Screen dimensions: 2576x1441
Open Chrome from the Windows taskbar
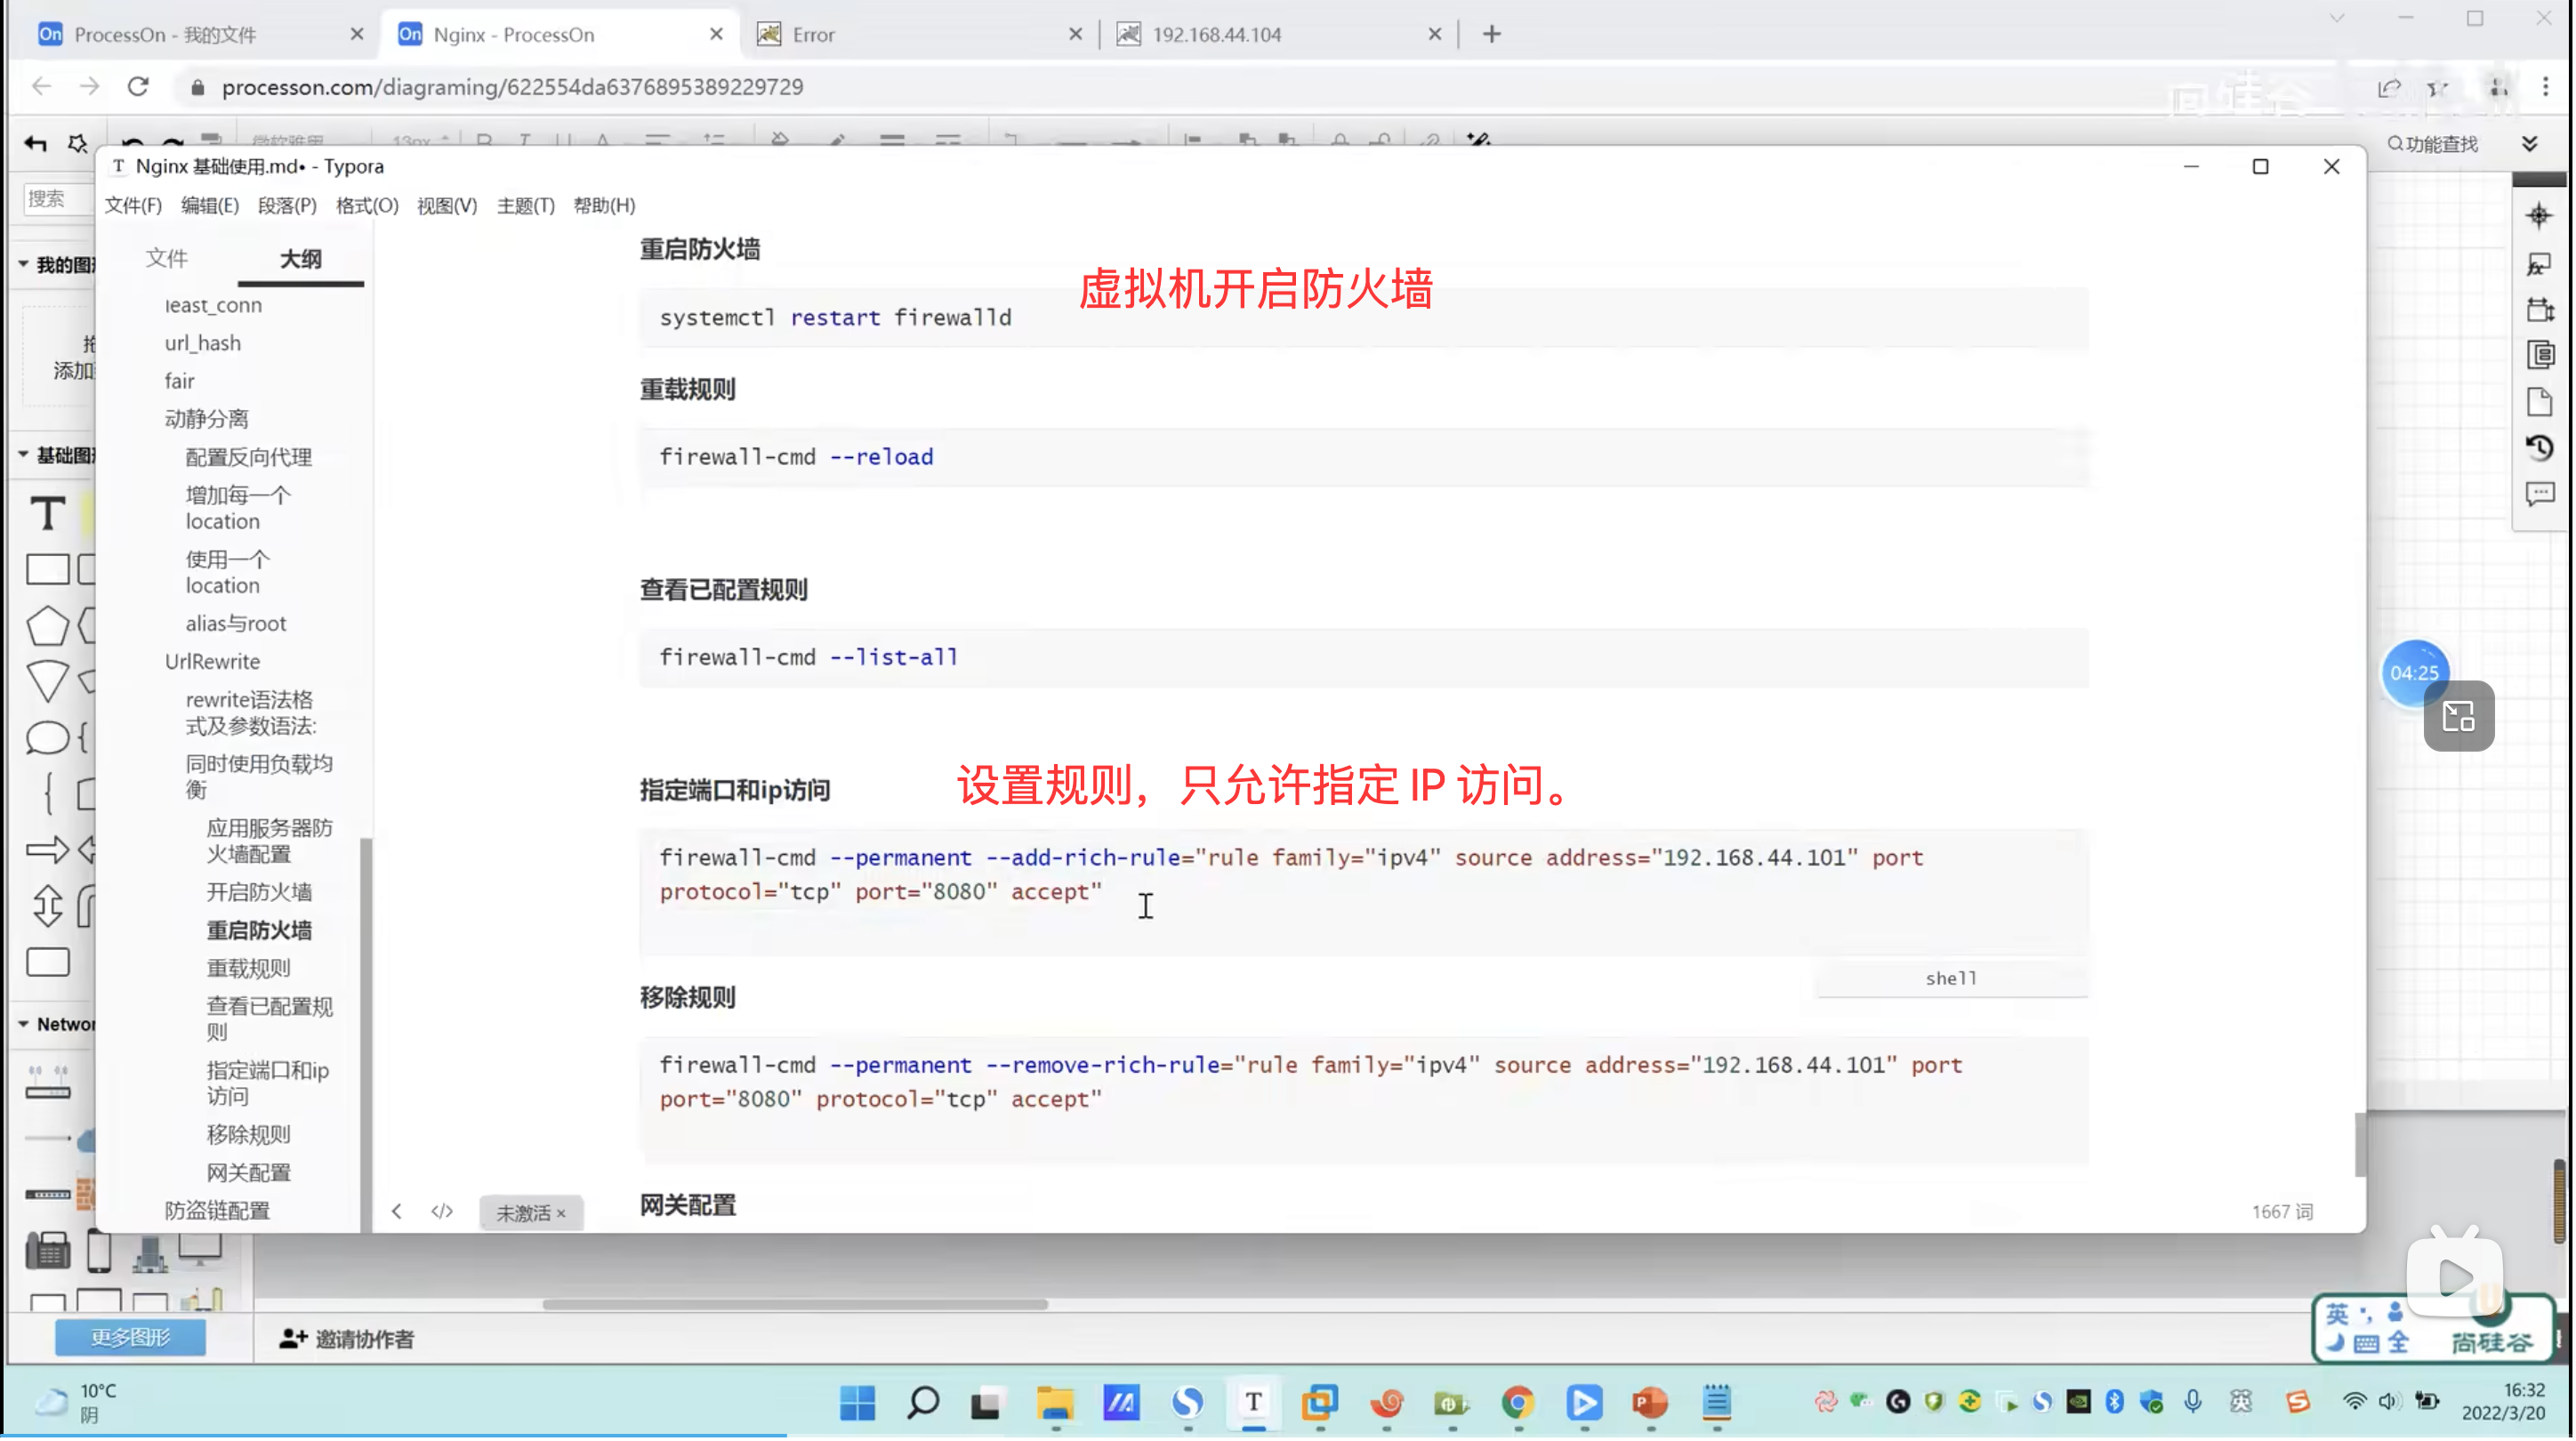tap(1518, 1403)
